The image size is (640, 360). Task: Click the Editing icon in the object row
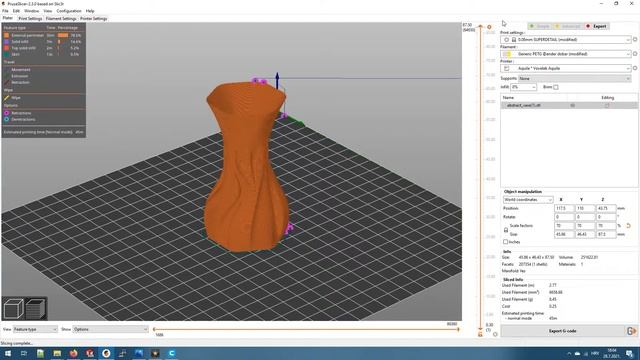[607, 105]
